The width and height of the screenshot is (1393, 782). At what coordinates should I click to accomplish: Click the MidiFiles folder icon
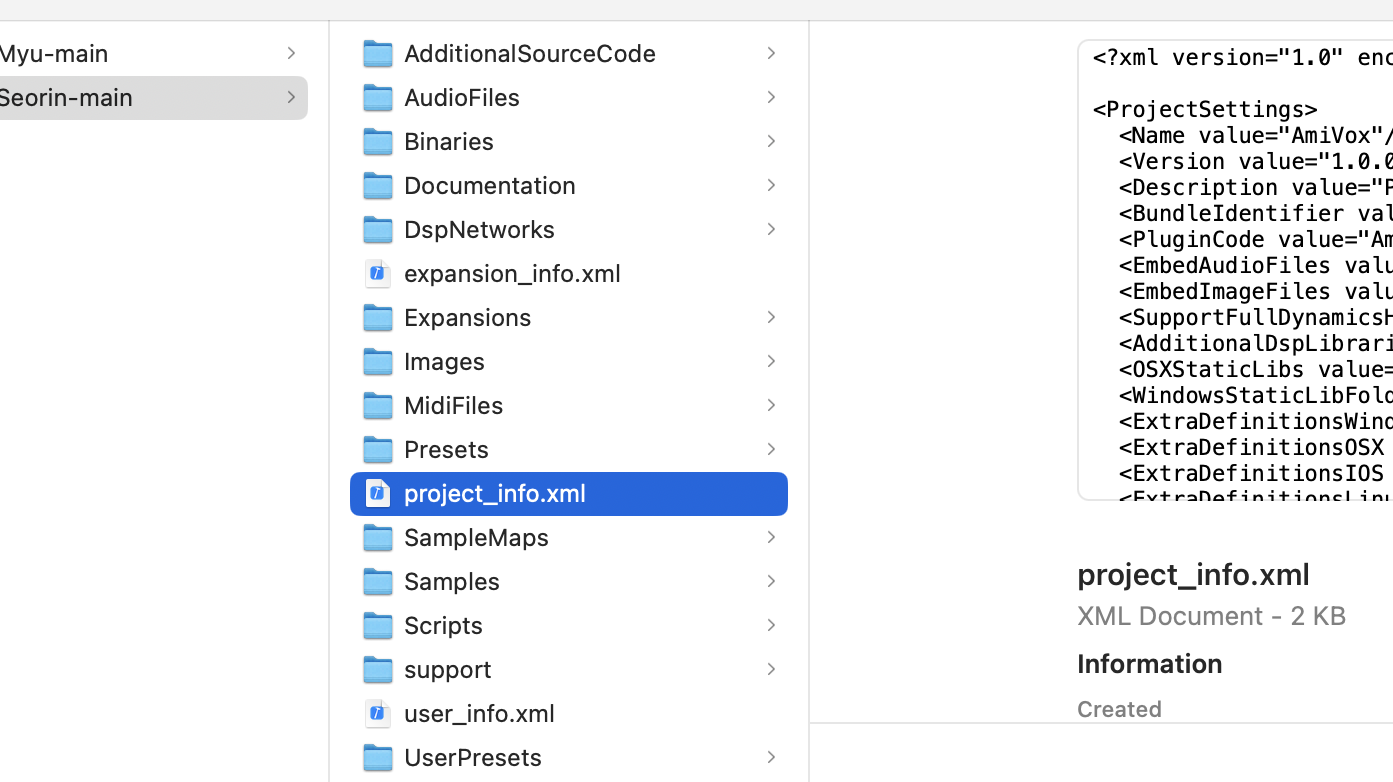coord(377,405)
